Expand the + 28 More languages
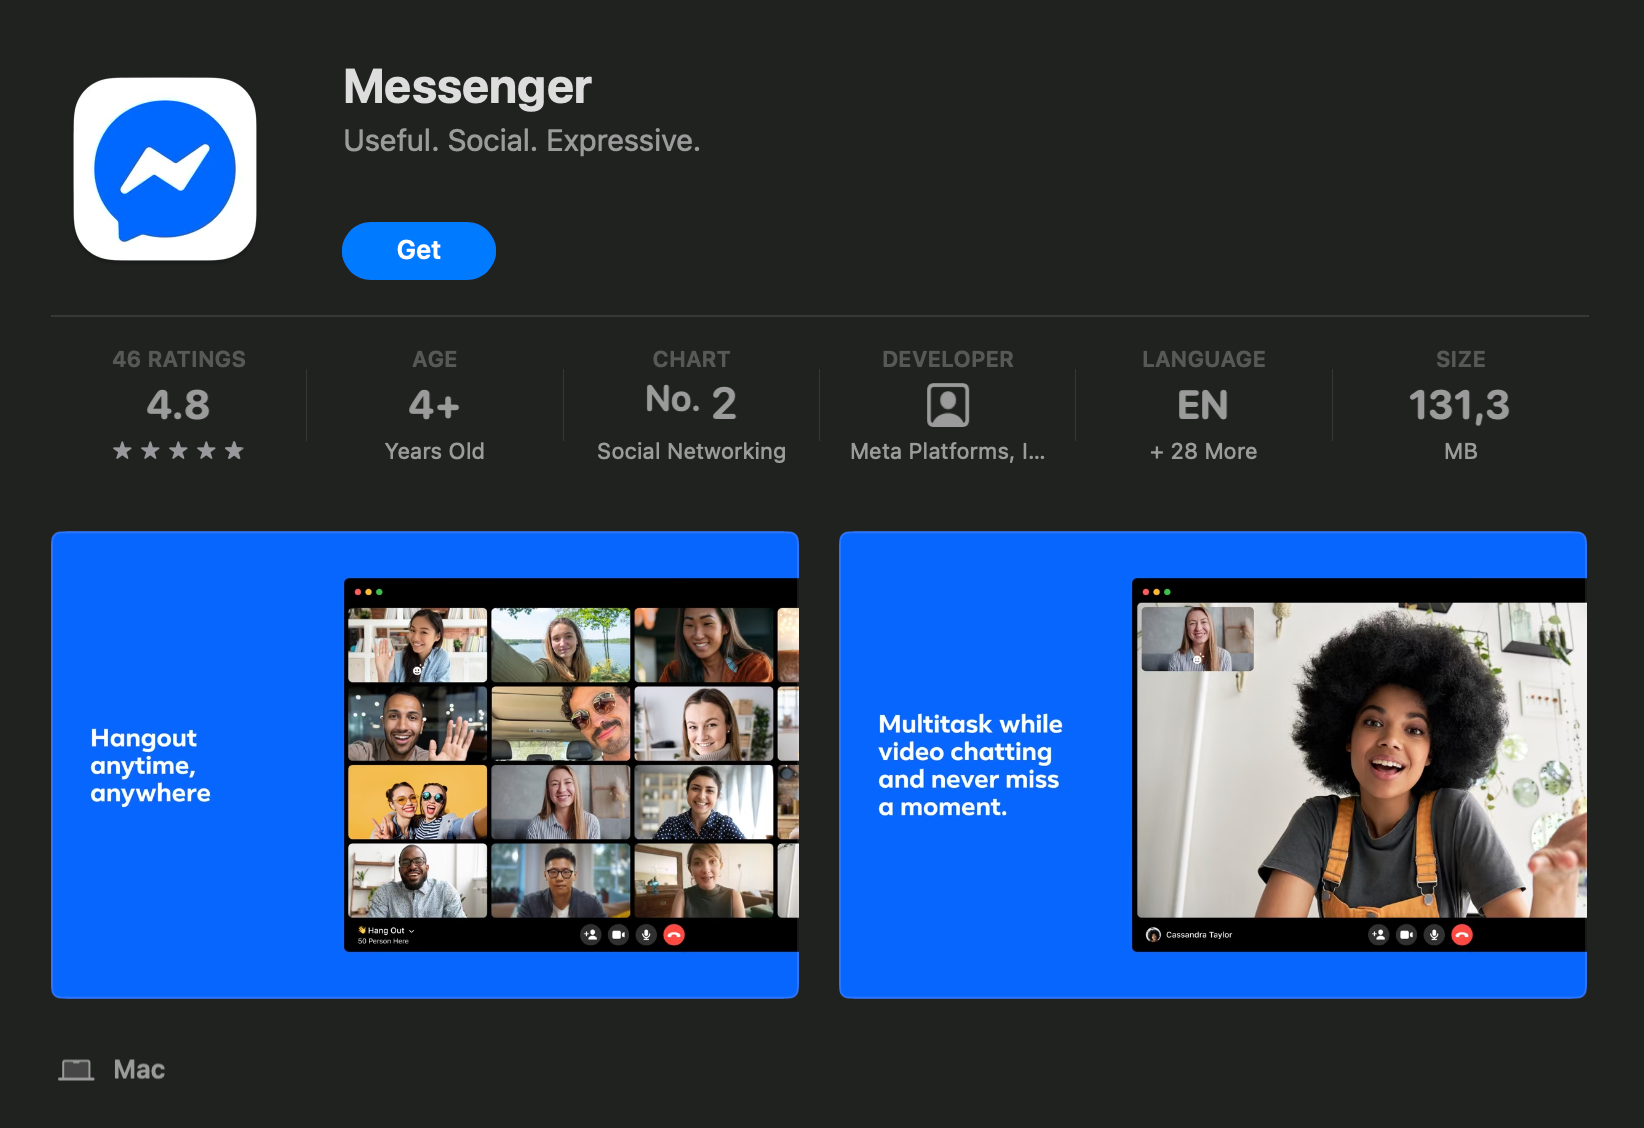The height and width of the screenshot is (1128, 1644). (1203, 452)
